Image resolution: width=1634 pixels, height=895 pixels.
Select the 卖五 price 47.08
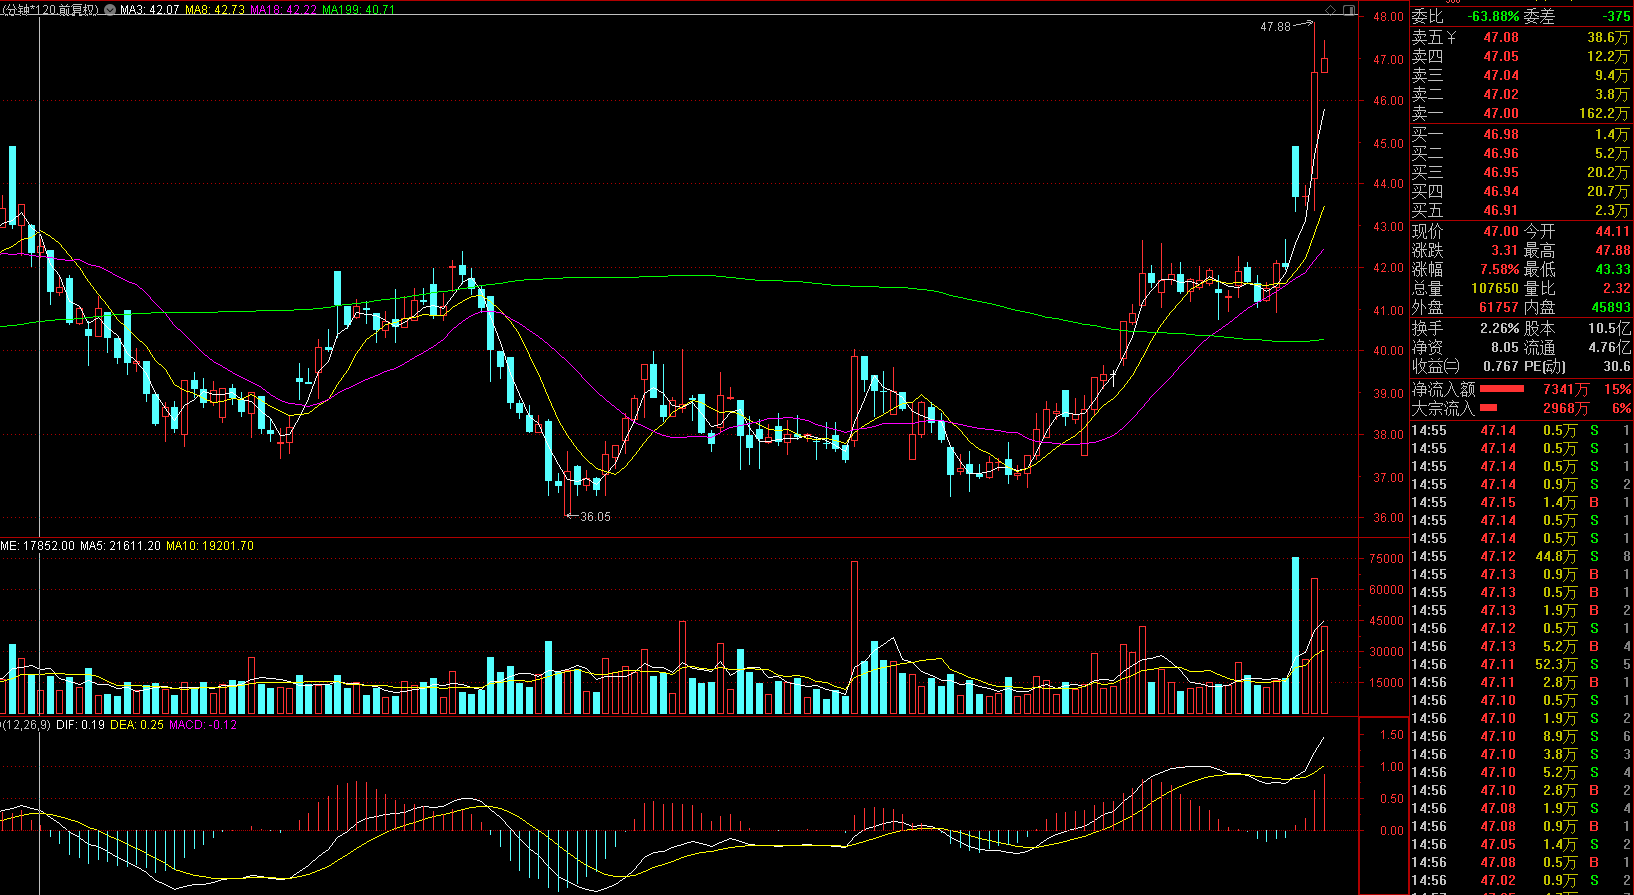click(1501, 37)
